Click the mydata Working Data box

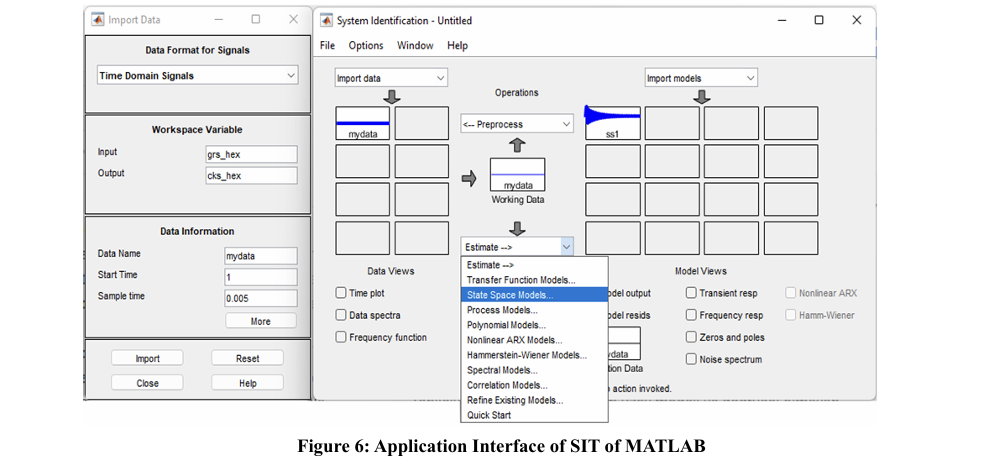(x=517, y=174)
